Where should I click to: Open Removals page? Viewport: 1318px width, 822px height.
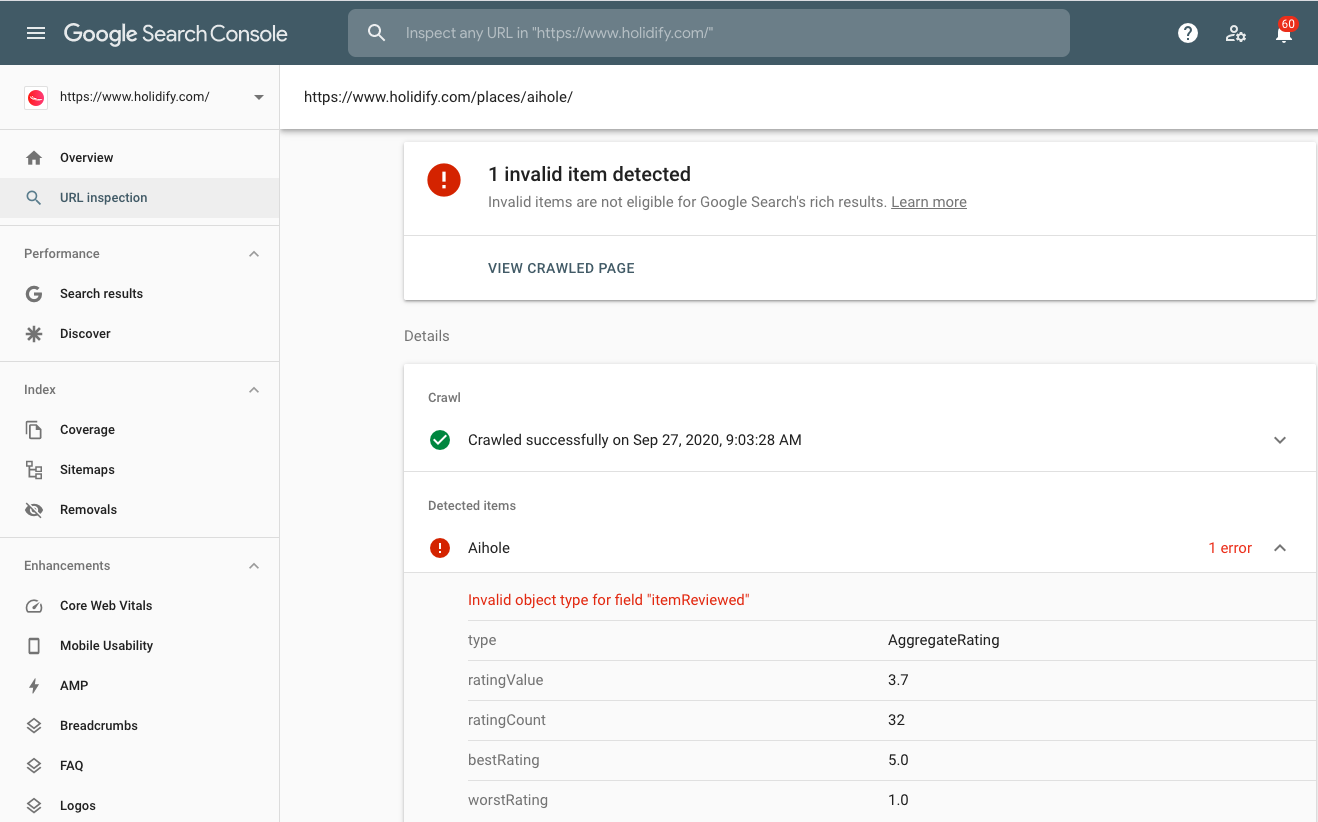point(140,510)
